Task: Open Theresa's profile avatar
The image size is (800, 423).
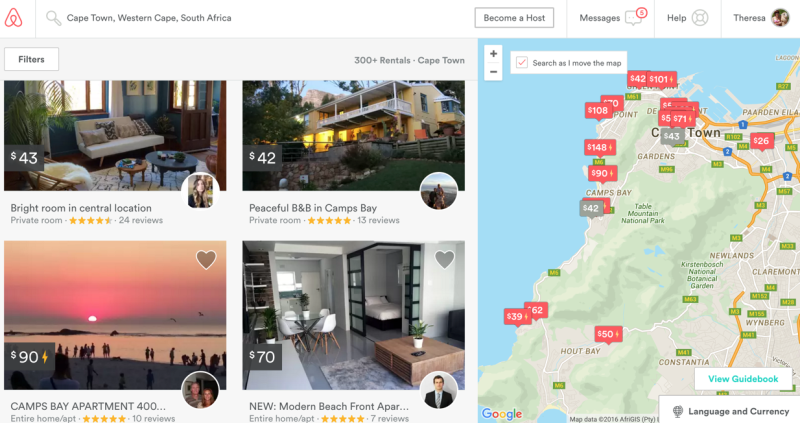Action: [780, 18]
